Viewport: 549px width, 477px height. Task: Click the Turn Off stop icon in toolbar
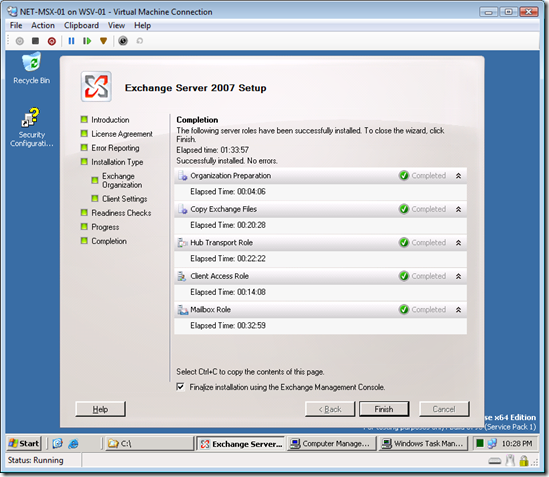pyautogui.click(x=35, y=41)
